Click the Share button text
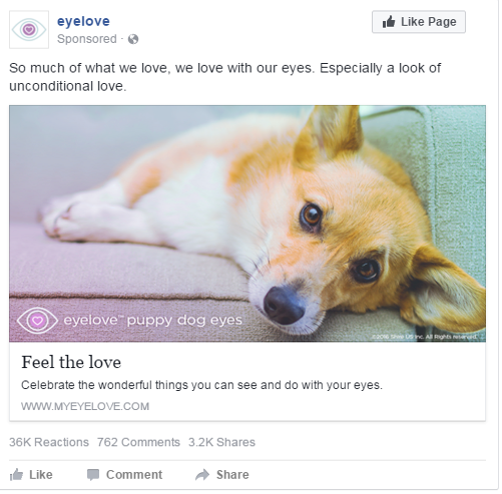 coord(232,475)
